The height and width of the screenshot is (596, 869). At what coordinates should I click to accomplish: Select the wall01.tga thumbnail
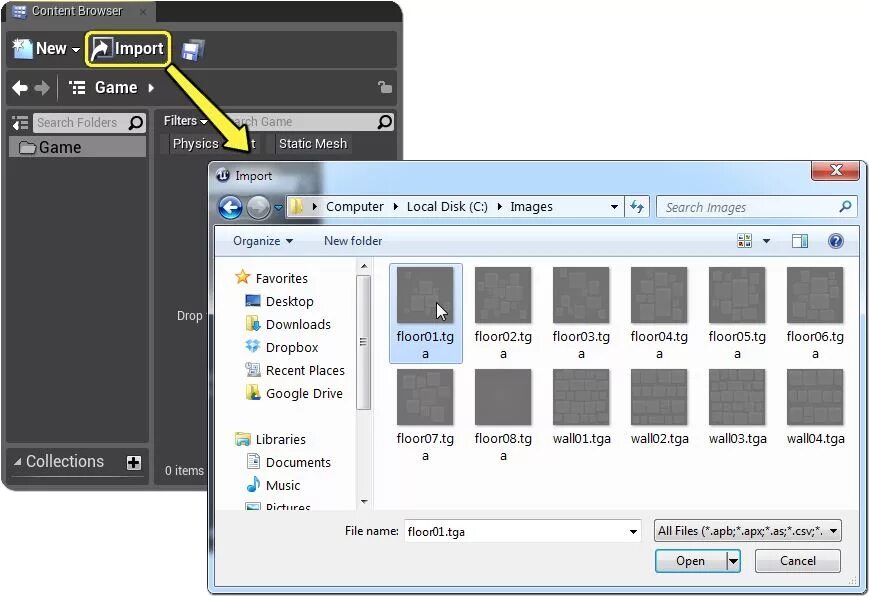point(581,397)
